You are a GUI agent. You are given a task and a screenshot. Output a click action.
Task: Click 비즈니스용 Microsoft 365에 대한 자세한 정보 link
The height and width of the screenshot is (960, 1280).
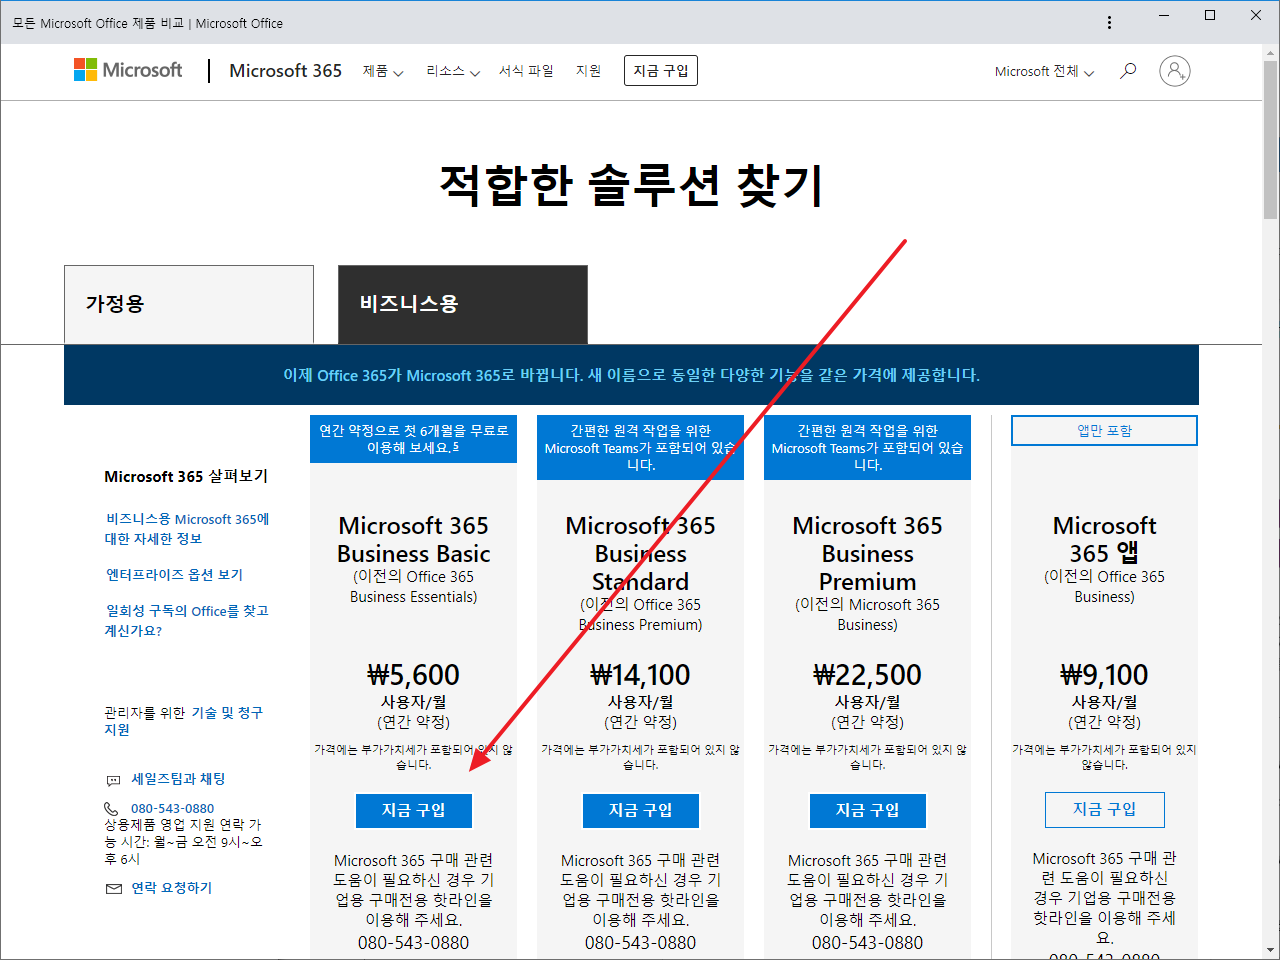pyautogui.click(x=187, y=530)
